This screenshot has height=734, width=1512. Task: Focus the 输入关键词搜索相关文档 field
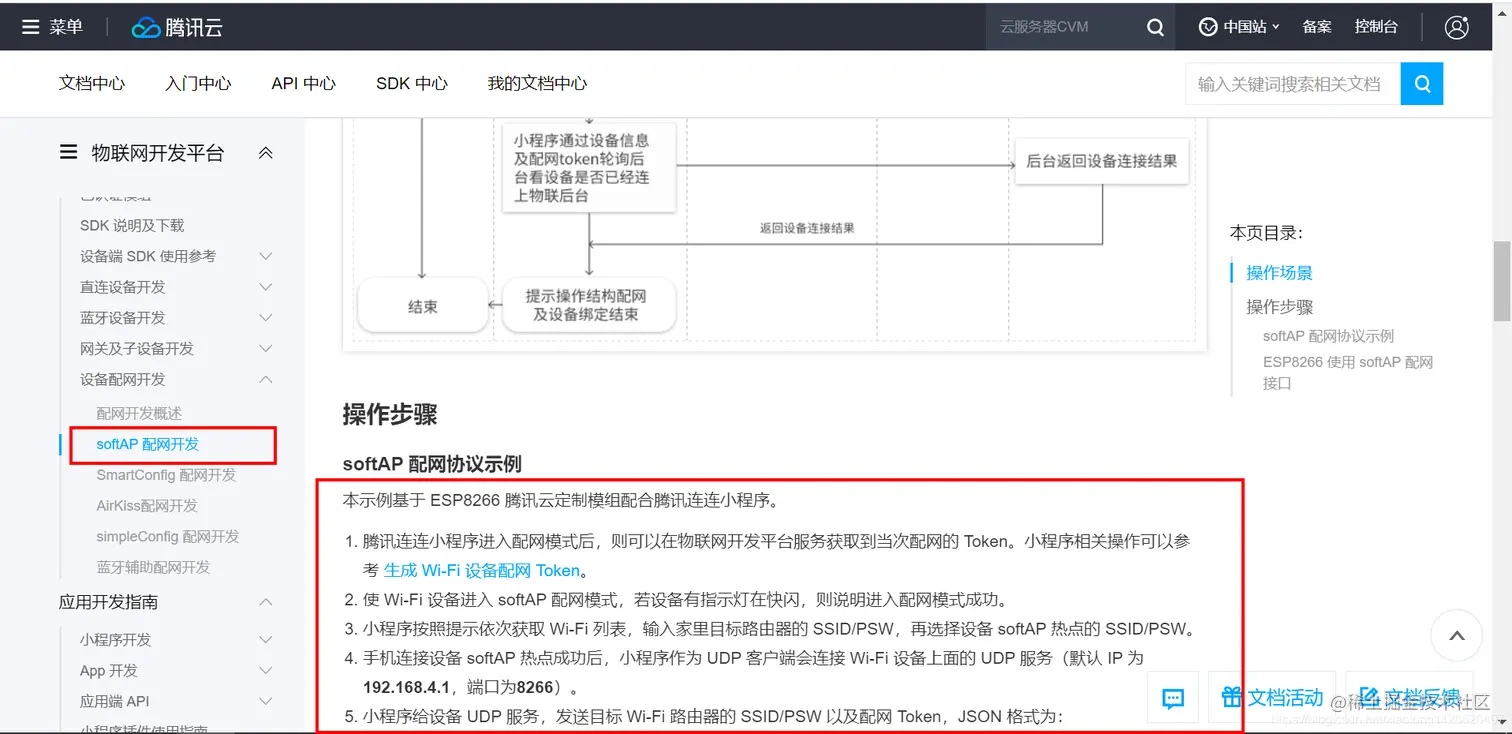[1293, 84]
